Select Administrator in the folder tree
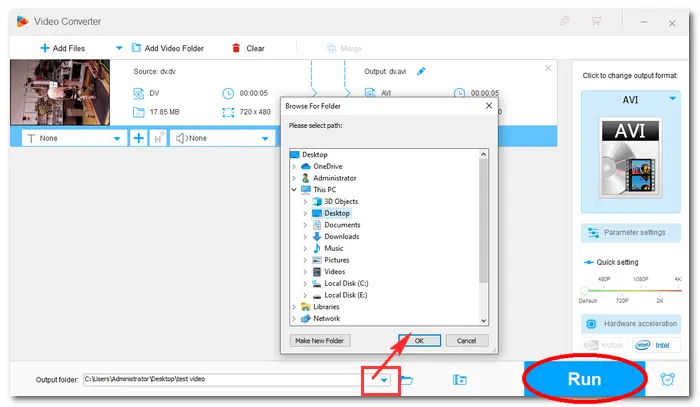 335,178
